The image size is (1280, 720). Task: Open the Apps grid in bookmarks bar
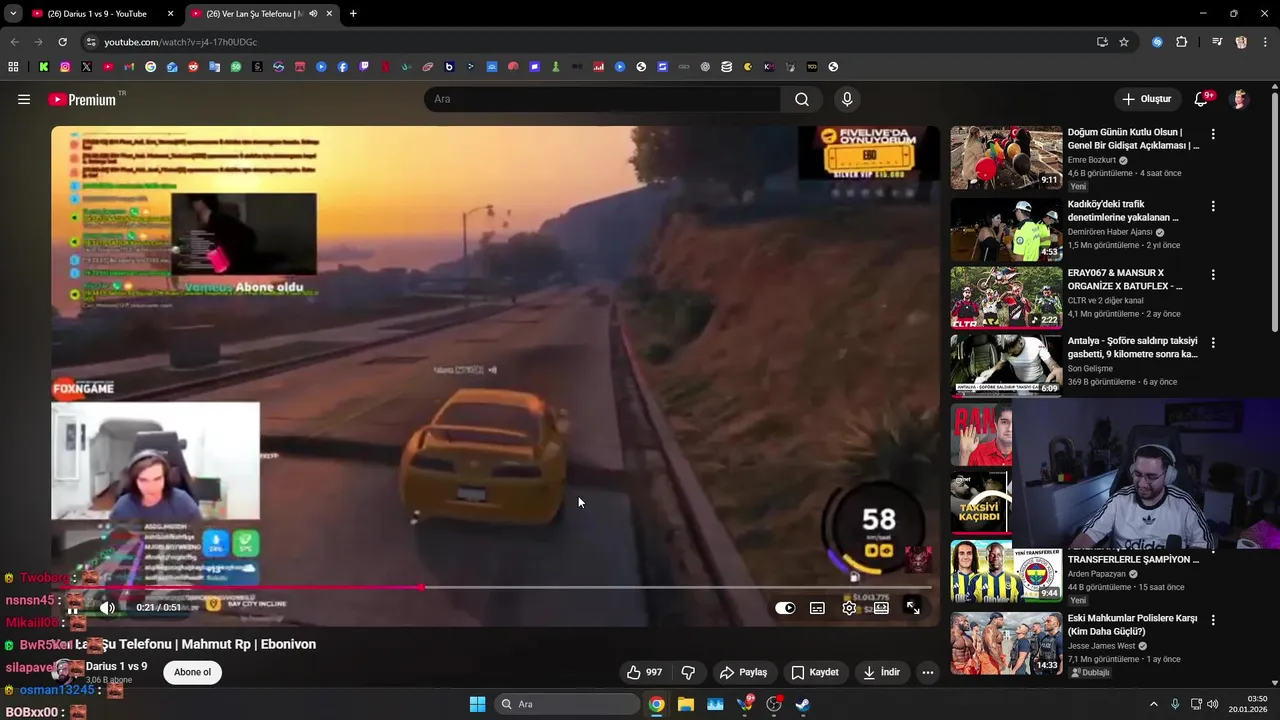(x=13, y=67)
